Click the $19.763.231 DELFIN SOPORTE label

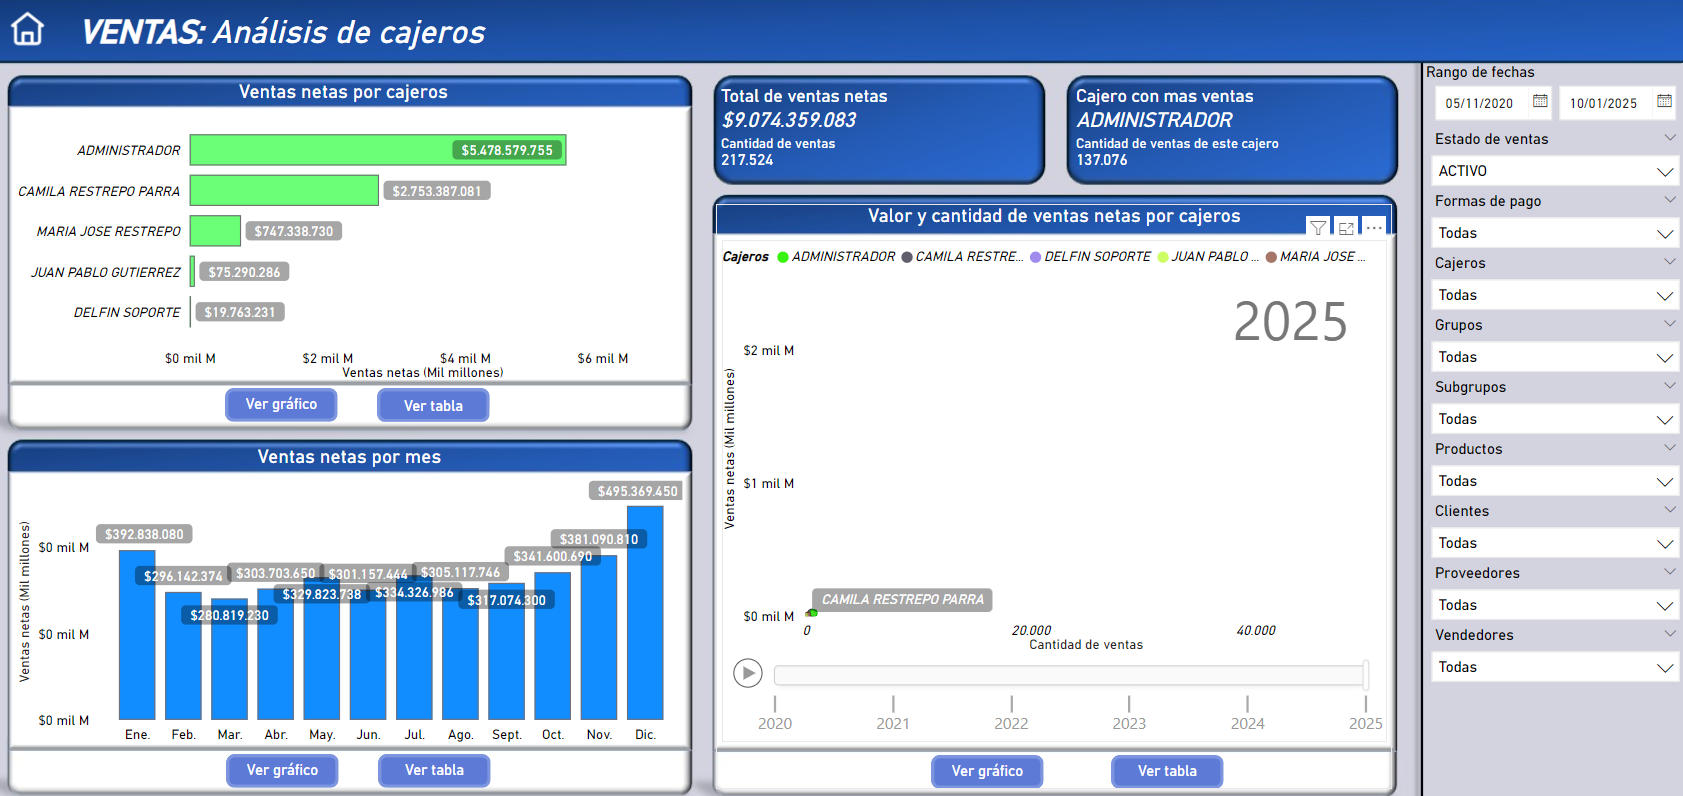click(240, 312)
